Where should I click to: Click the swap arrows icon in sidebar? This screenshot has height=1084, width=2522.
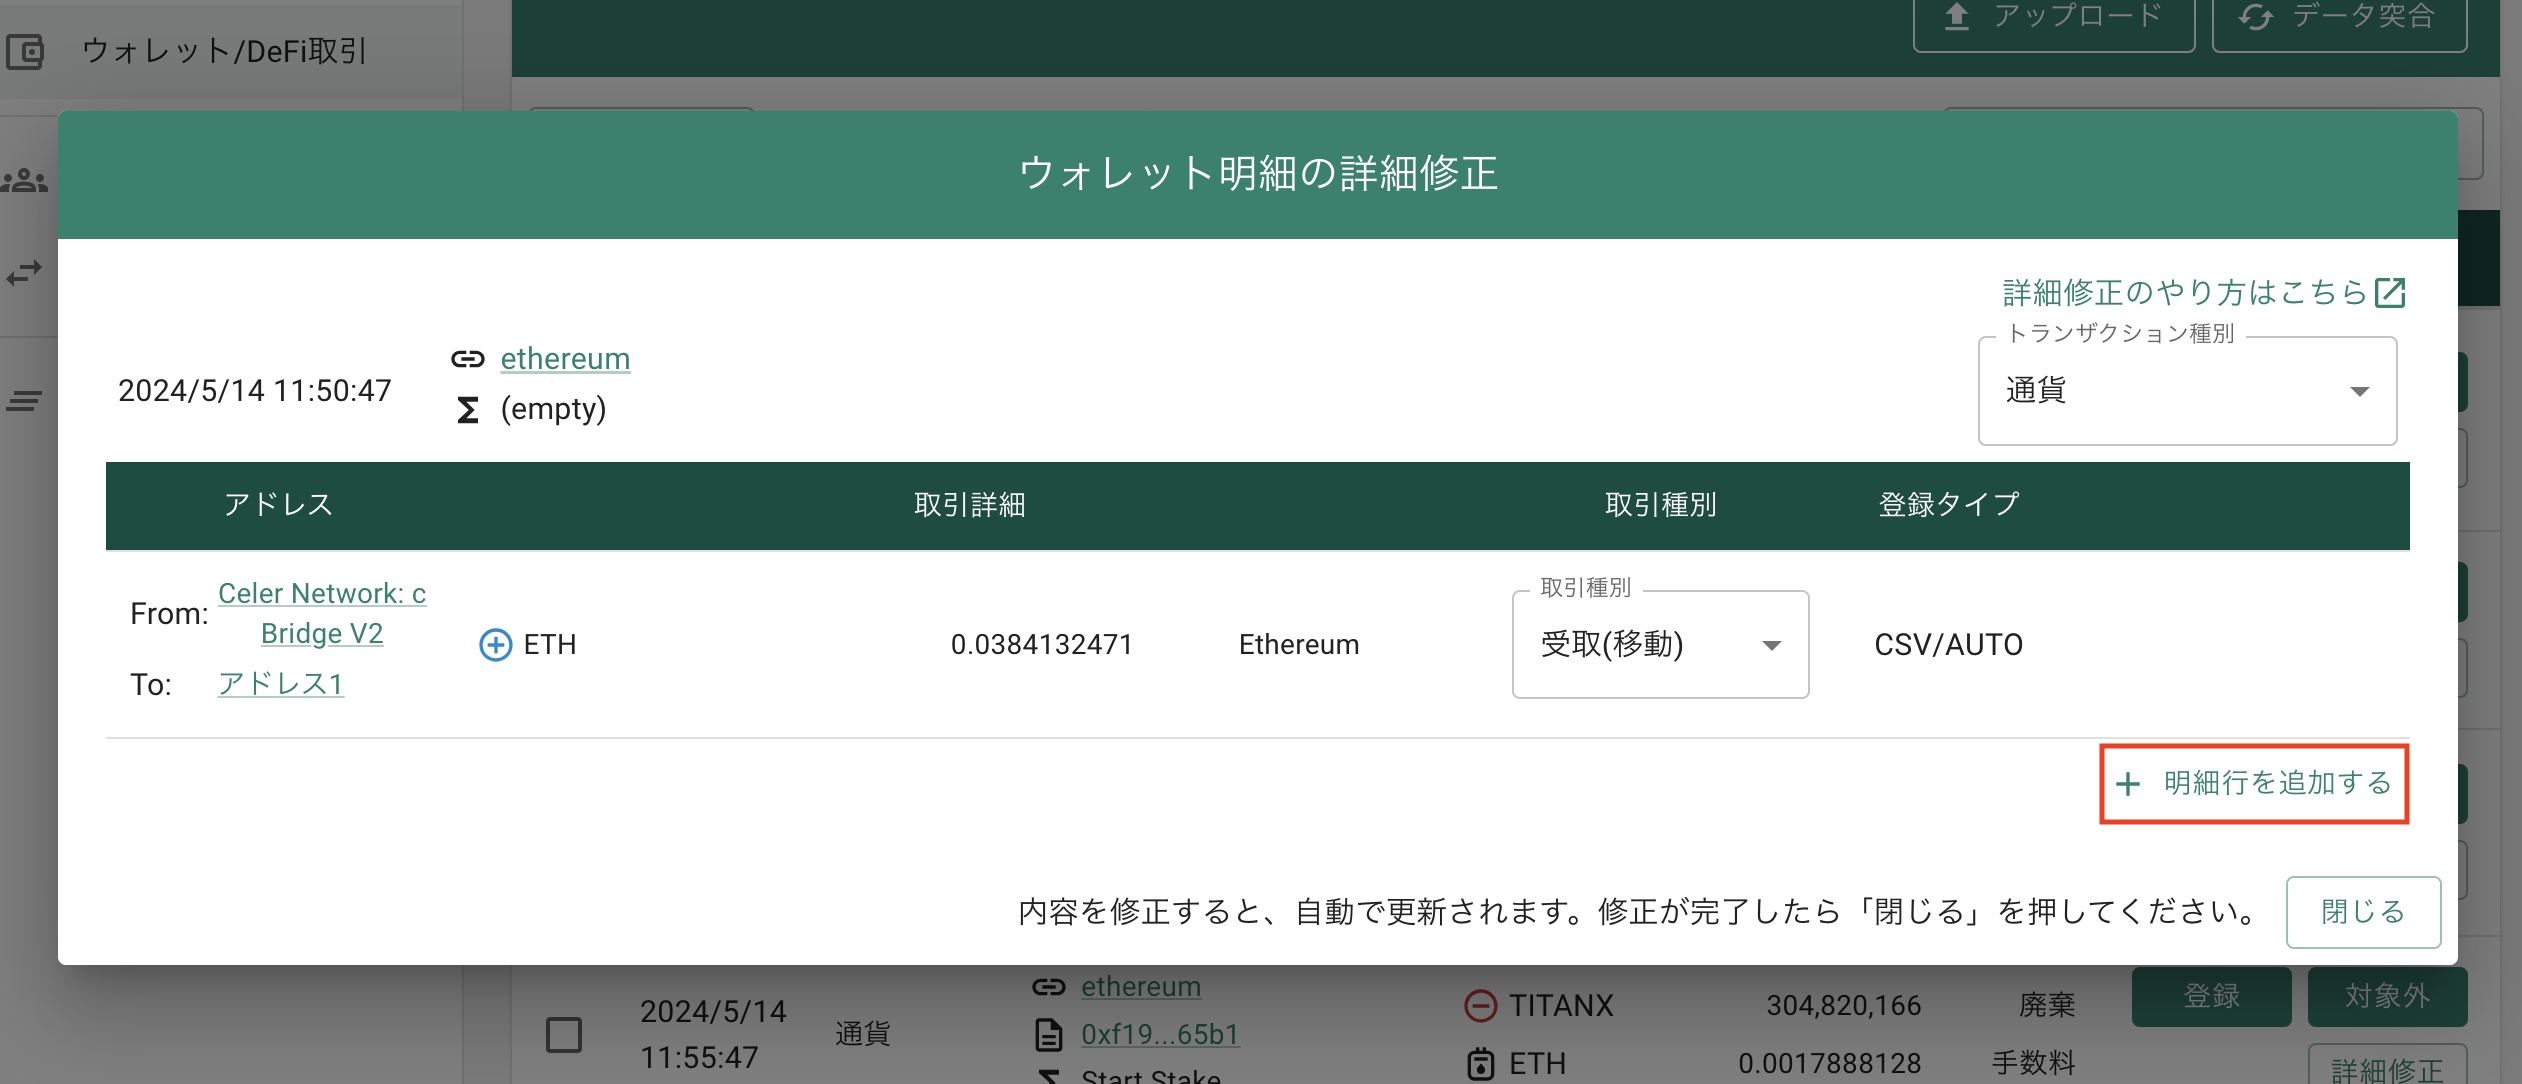pos(24,272)
